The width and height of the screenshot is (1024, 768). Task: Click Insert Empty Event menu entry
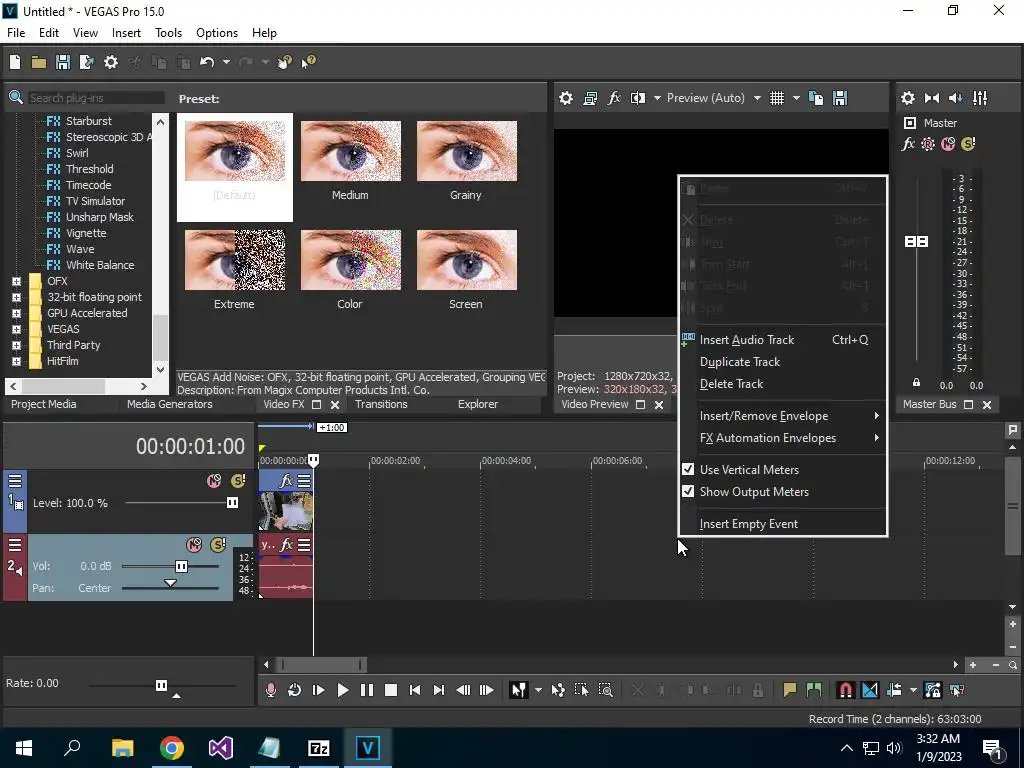[x=783, y=524]
